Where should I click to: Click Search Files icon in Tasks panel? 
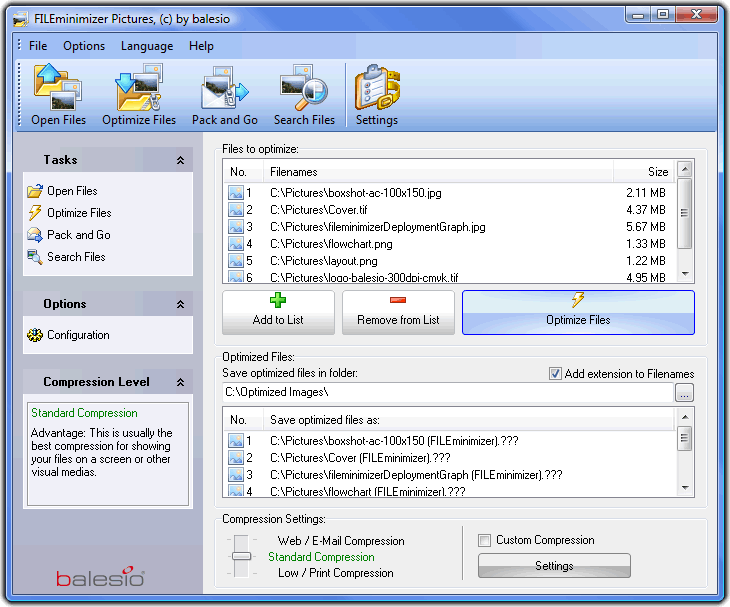[x=35, y=256]
